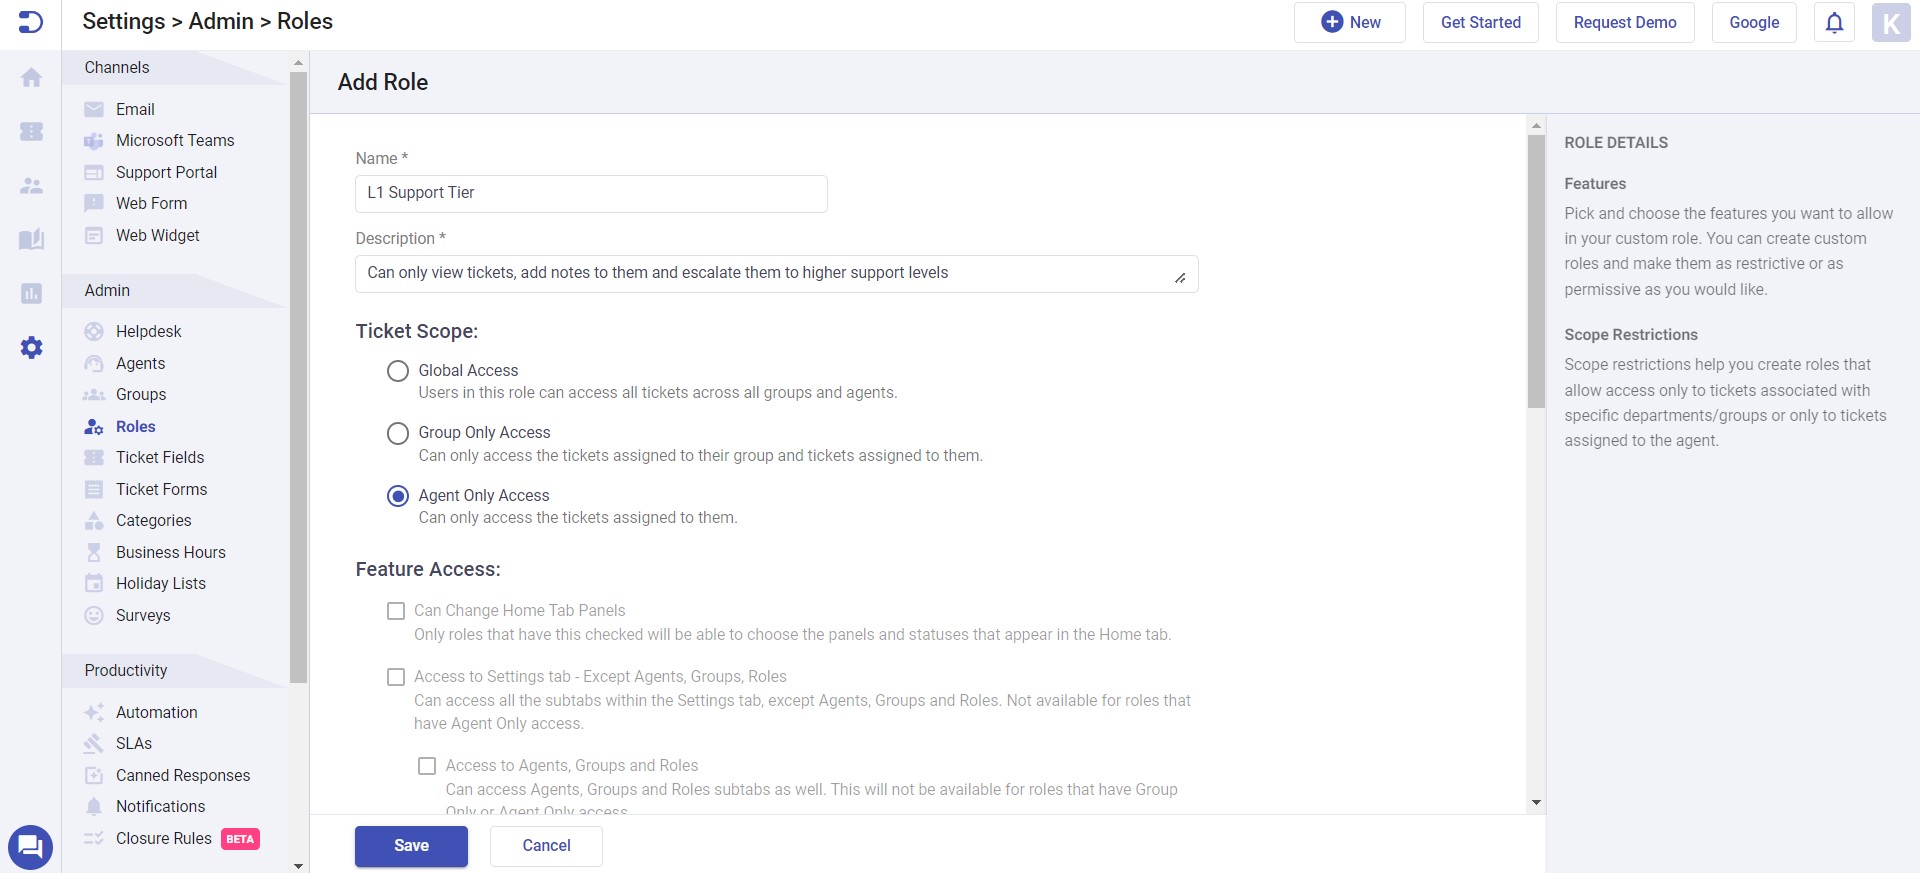Check Can Change Home Tab Panels
Image resolution: width=1920 pixels, height=873 pixels.
396,611
